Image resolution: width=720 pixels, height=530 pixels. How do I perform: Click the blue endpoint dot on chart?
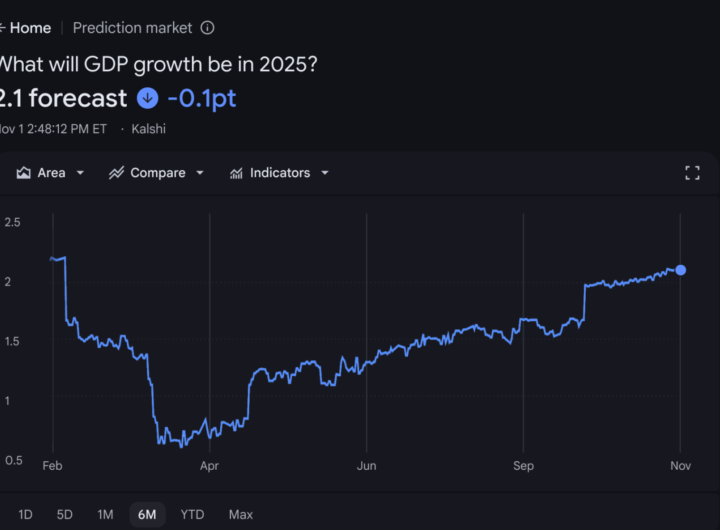click(681, 270)
